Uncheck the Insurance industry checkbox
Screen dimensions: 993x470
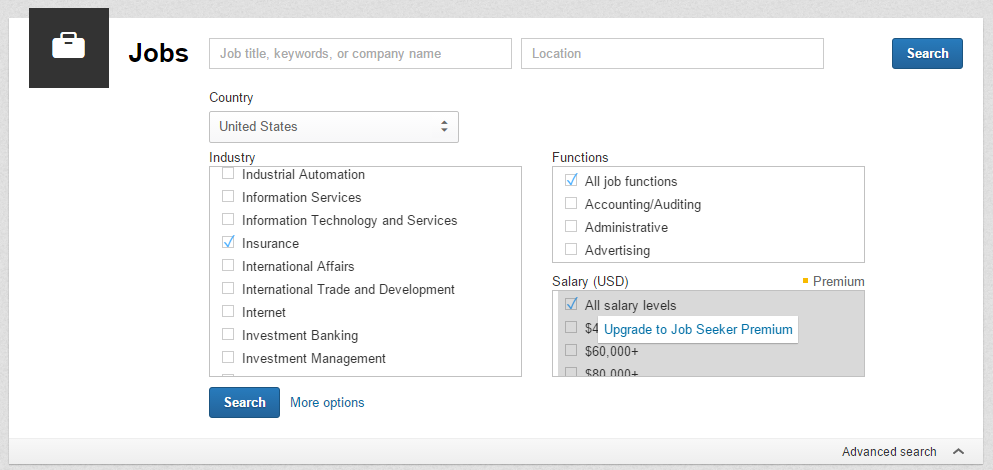click(x=228, y=243)
